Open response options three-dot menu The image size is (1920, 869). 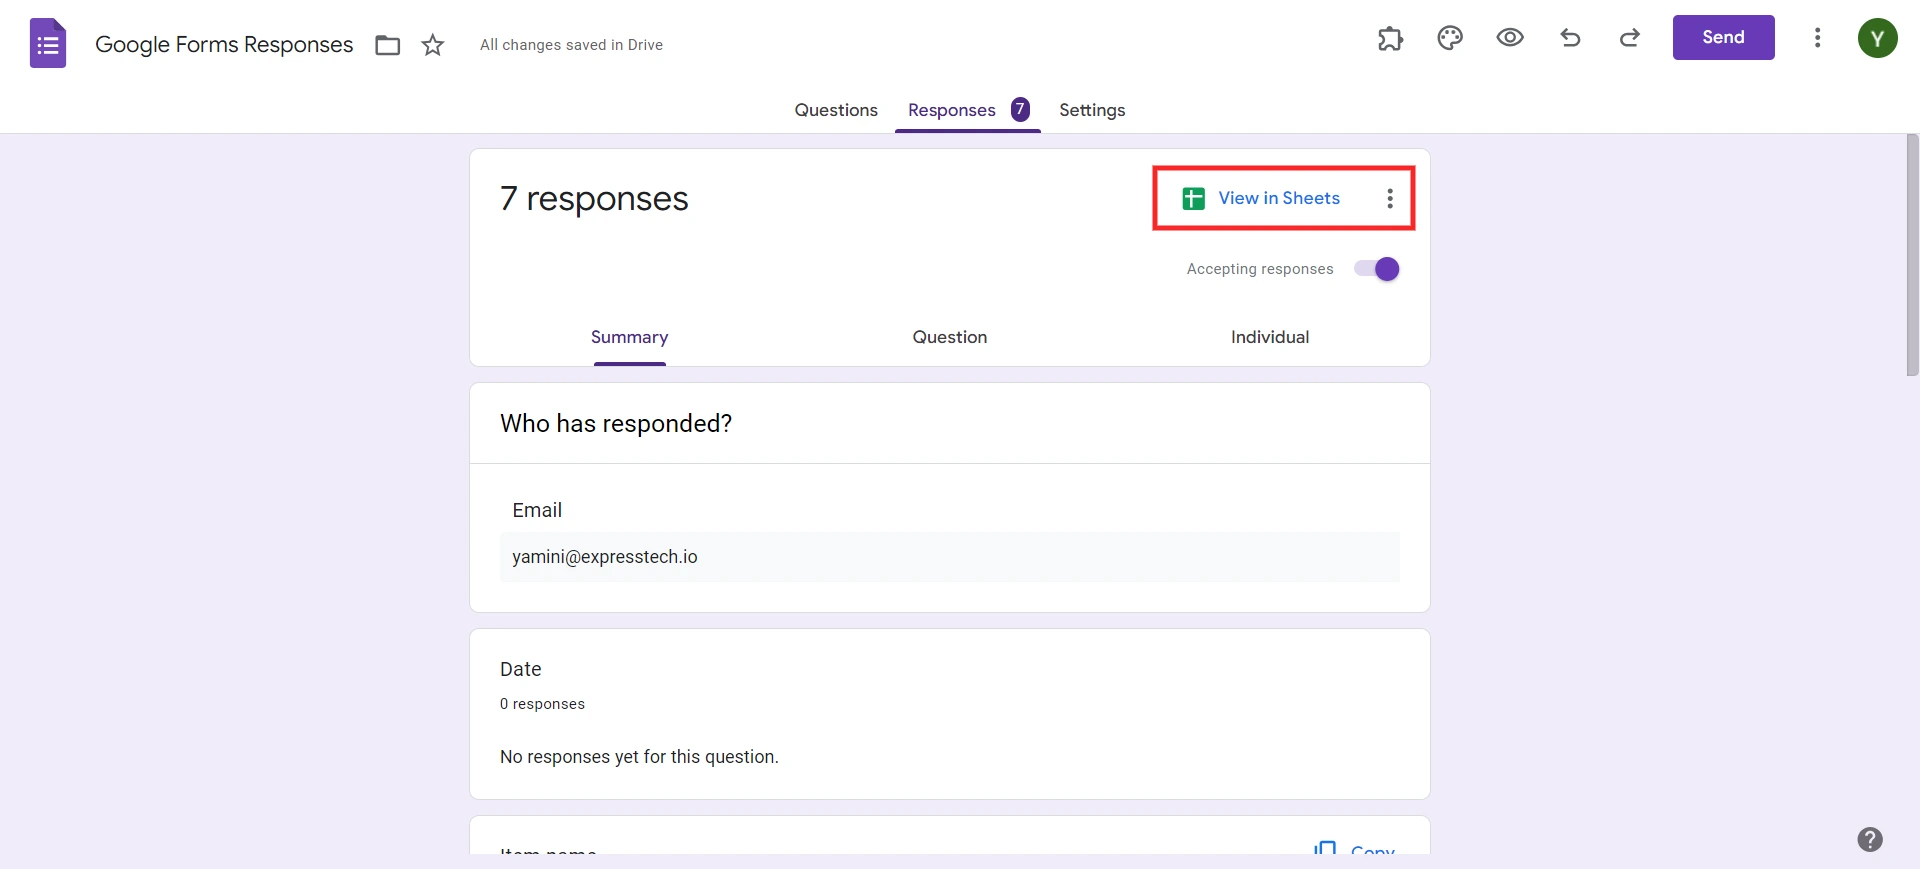tap(1389, 199)
